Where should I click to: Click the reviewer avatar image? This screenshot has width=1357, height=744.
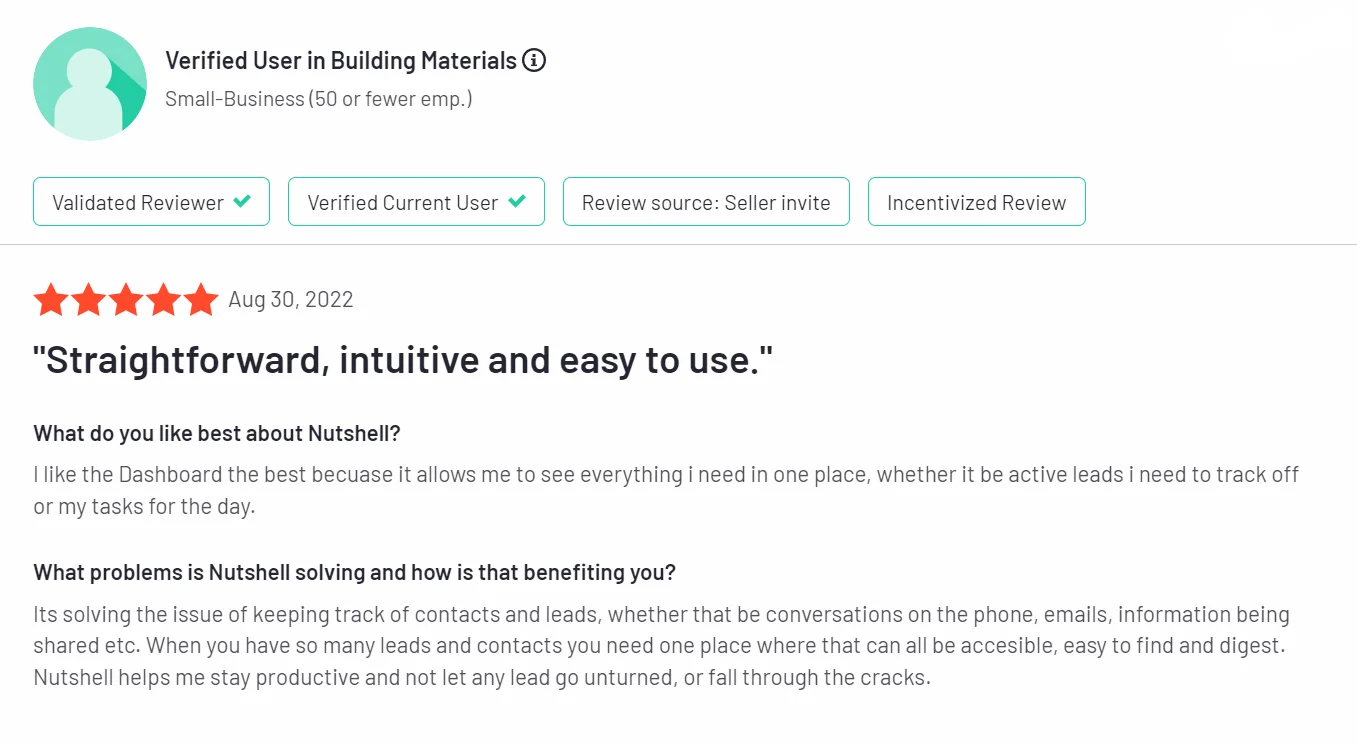(x=90, y=84)
